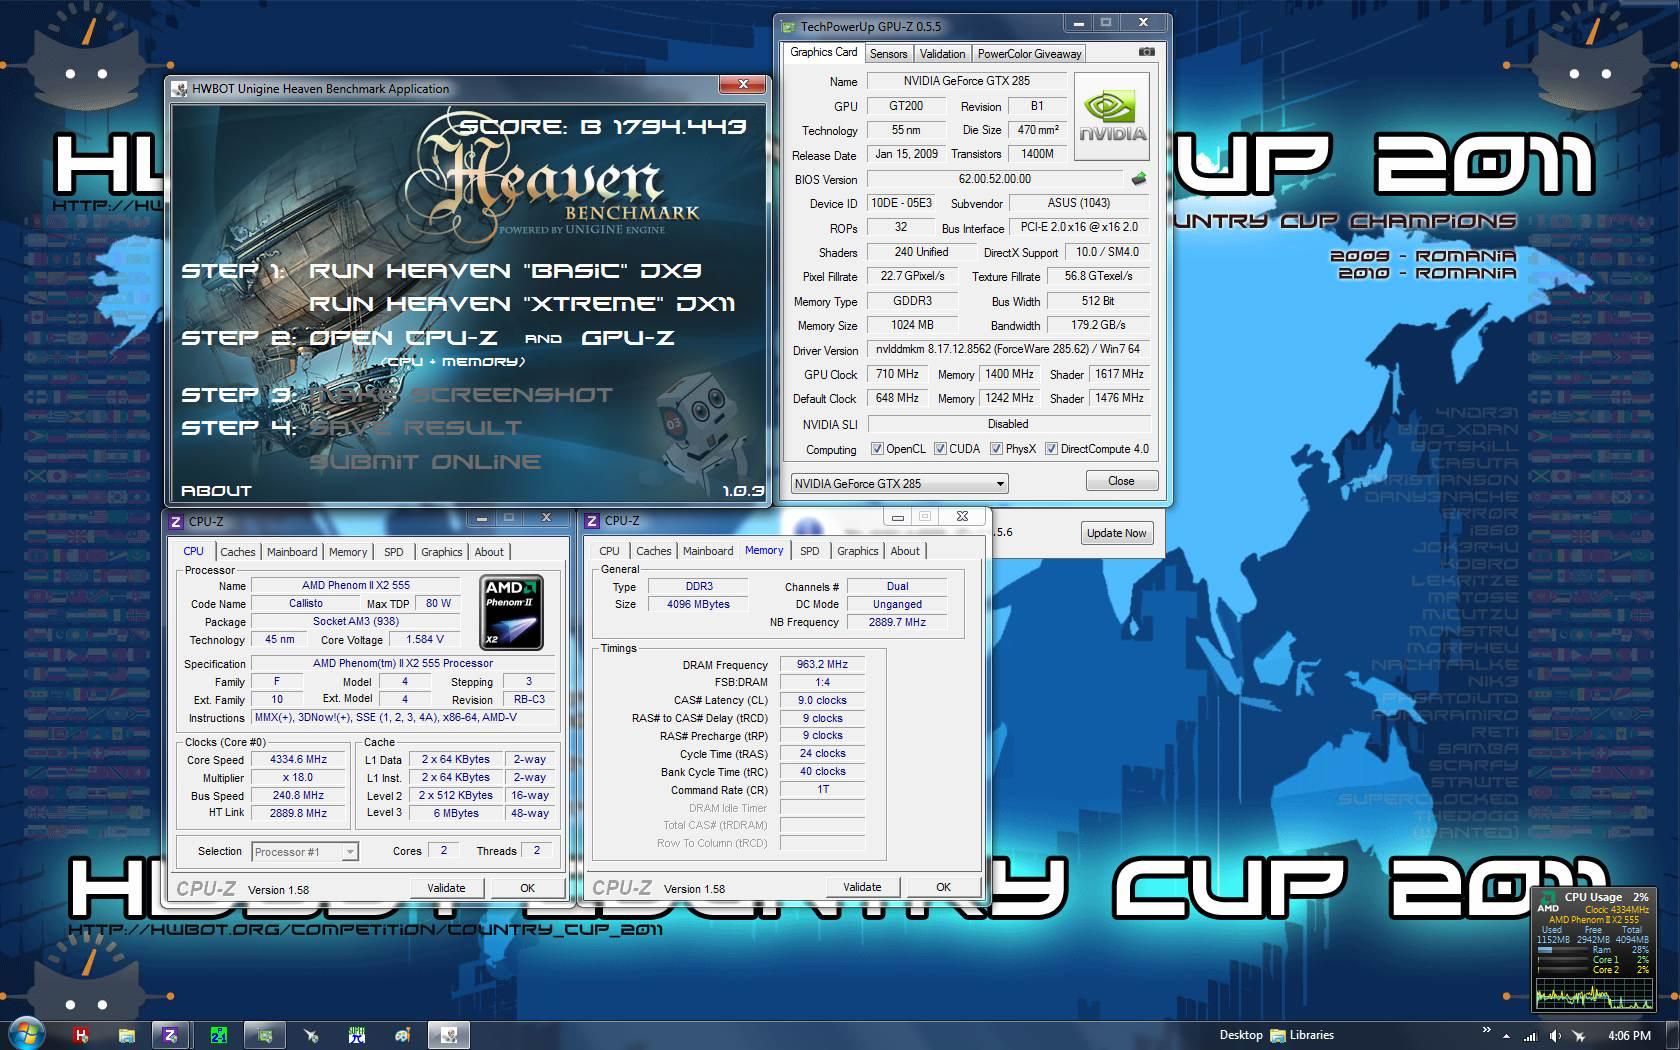Image resolution: width=1680 pixels, height=1050 pixels.
Task: Switch to the CPU-Z taskbar button
Action: 171,1035
